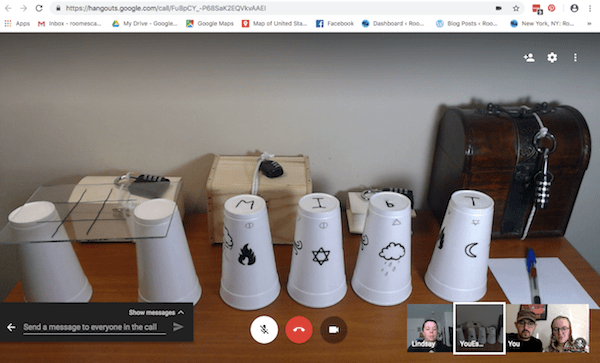
Task: Open the My Drive - Google bookmark
Action: click(144, 24)
